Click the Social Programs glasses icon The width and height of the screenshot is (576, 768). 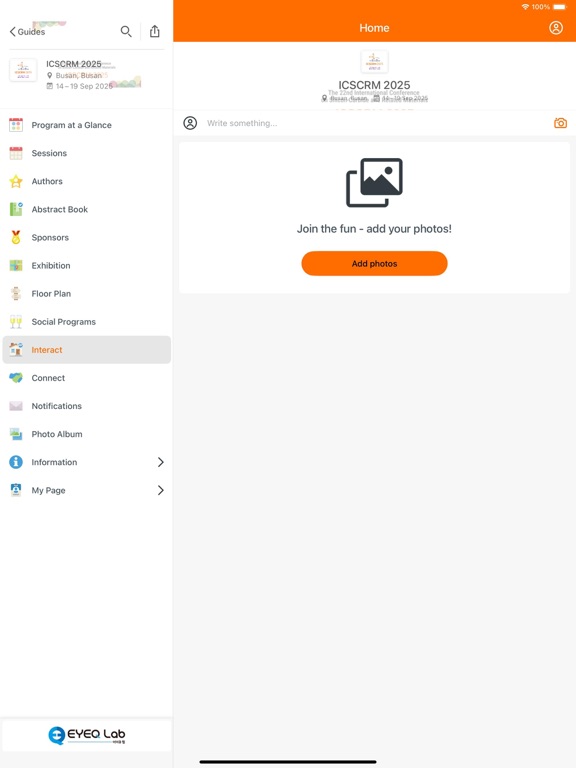[x=16, y=322]
